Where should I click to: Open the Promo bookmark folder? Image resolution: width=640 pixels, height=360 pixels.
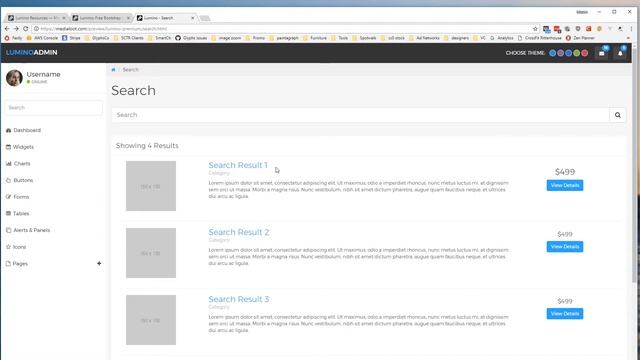tap(256, 38)
